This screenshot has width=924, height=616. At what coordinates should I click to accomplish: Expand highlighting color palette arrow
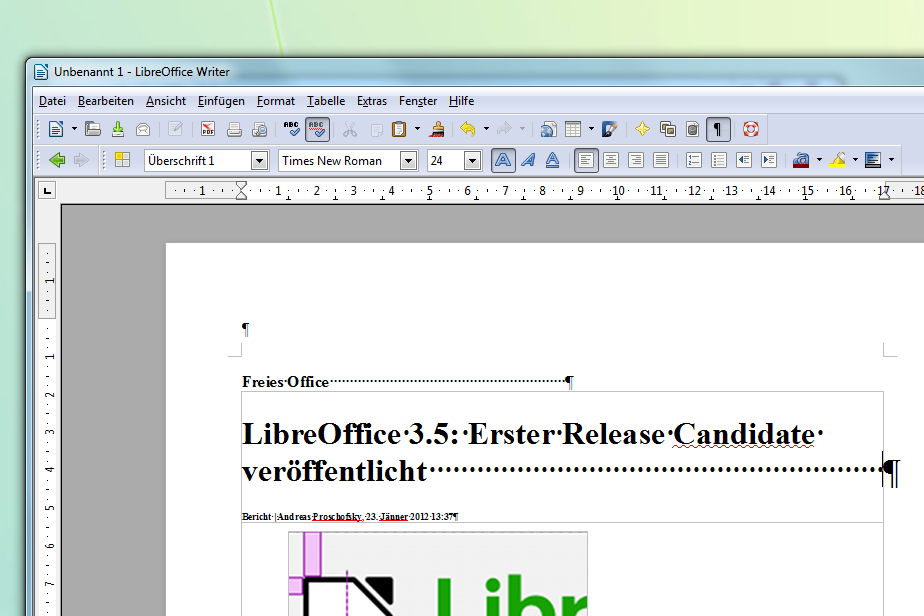pos(856,160)
